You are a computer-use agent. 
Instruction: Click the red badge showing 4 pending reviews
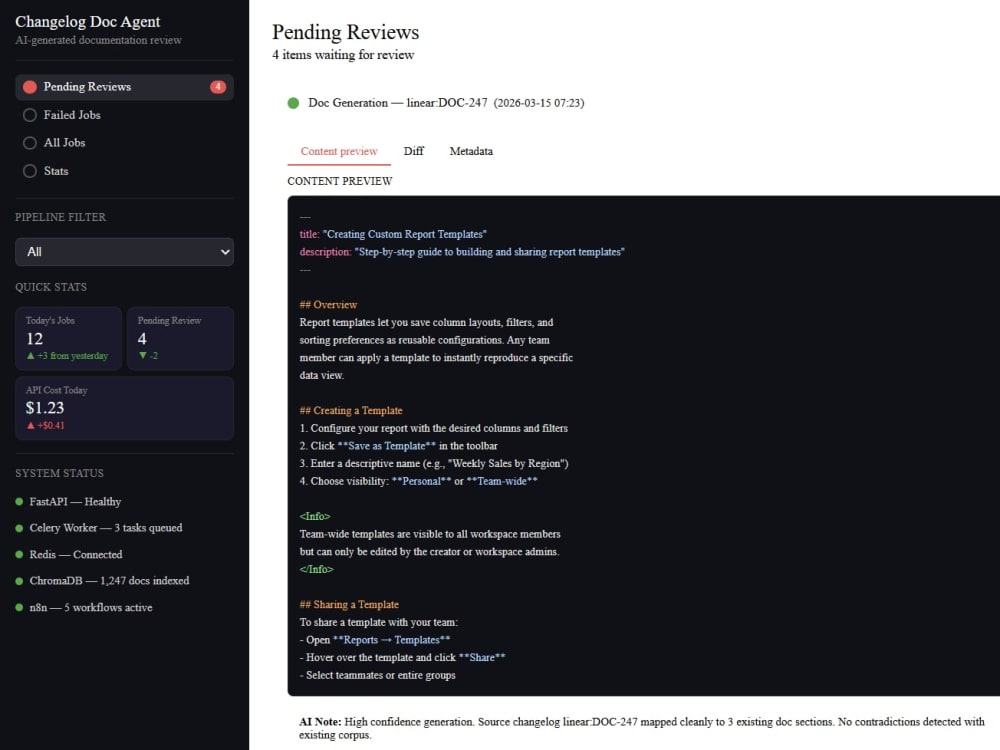tap(218, 87)
